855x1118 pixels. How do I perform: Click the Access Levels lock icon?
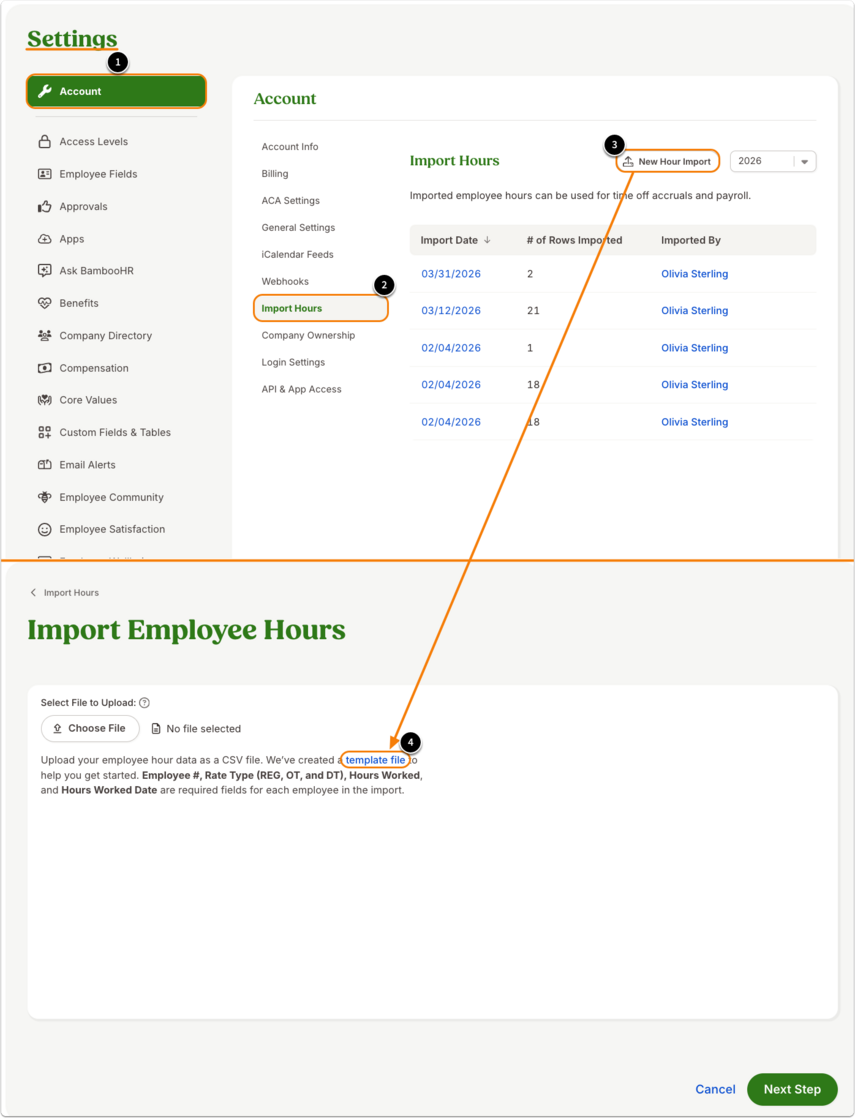click(44, 141)
